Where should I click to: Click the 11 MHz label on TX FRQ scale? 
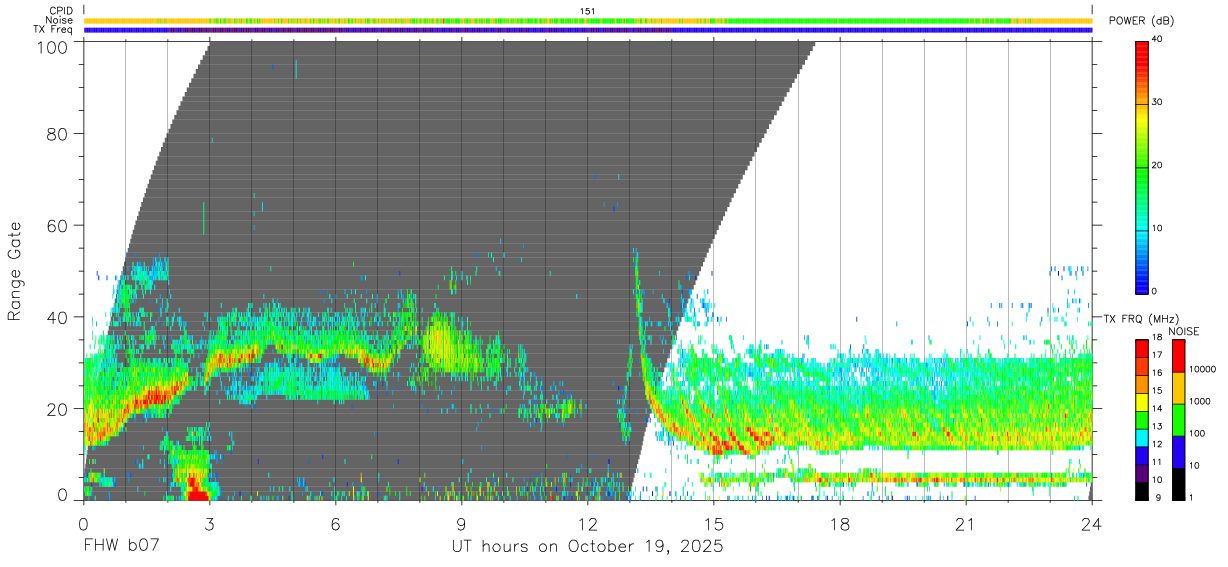(1157, 462)
